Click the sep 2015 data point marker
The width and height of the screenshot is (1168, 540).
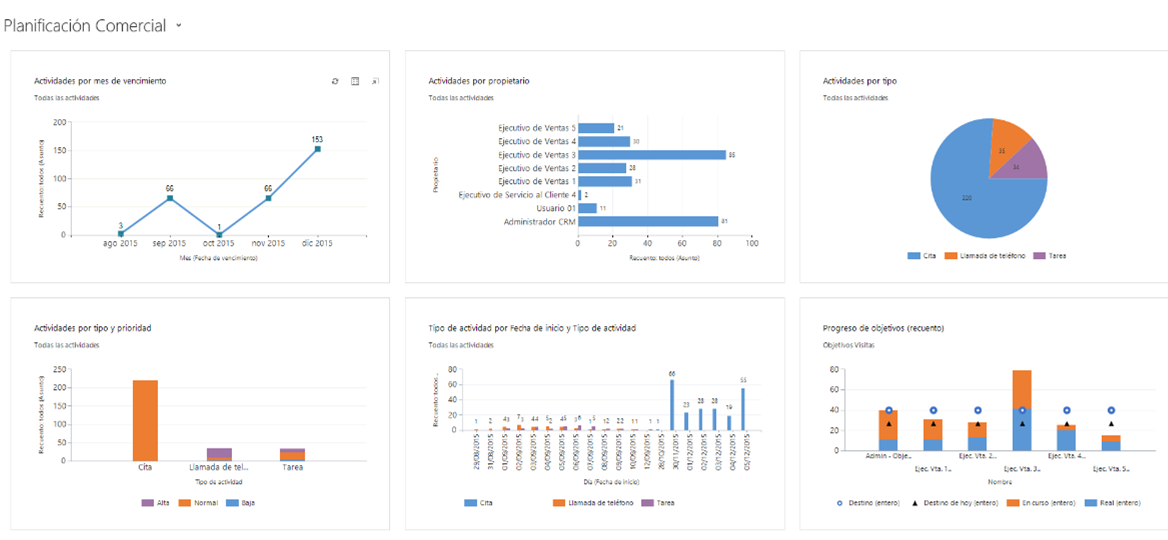170,198
